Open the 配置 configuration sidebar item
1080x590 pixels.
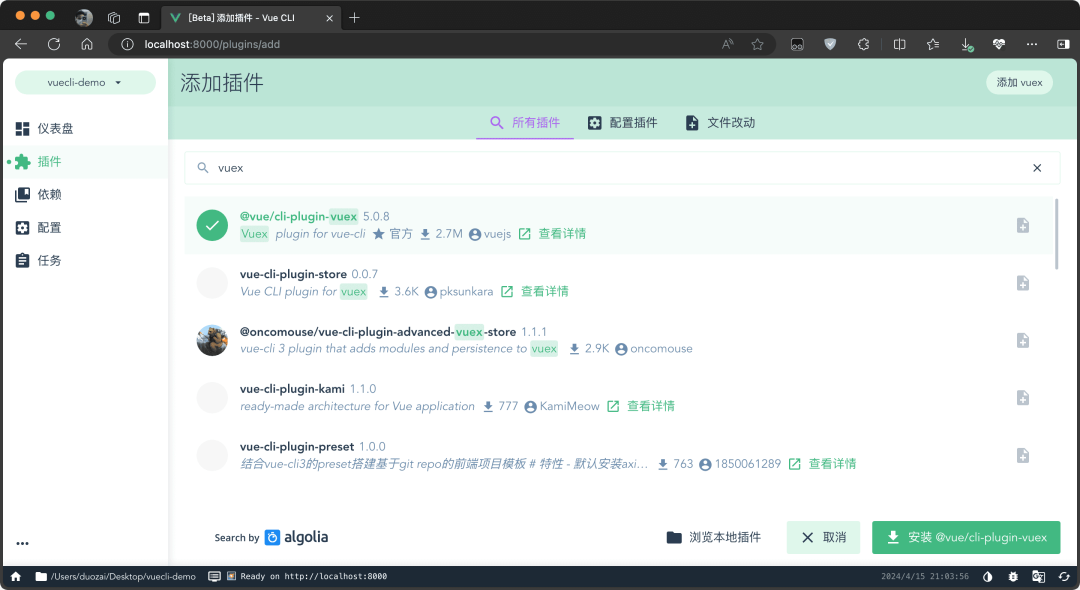tap(85, 228)
